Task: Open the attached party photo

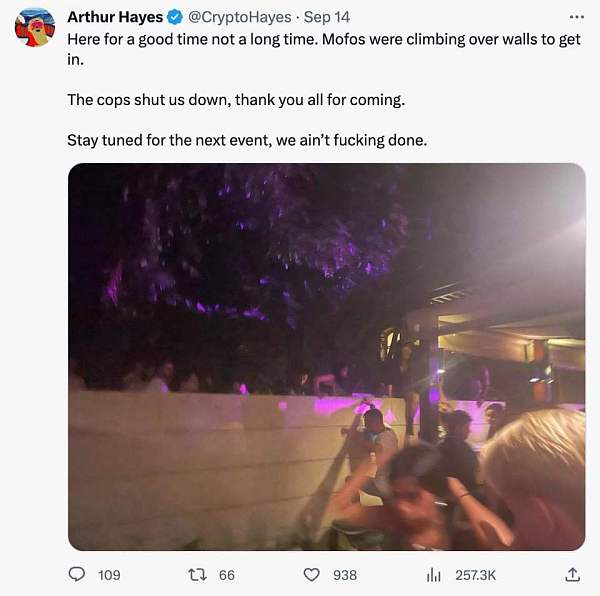Action: click(x=326, y=356)
